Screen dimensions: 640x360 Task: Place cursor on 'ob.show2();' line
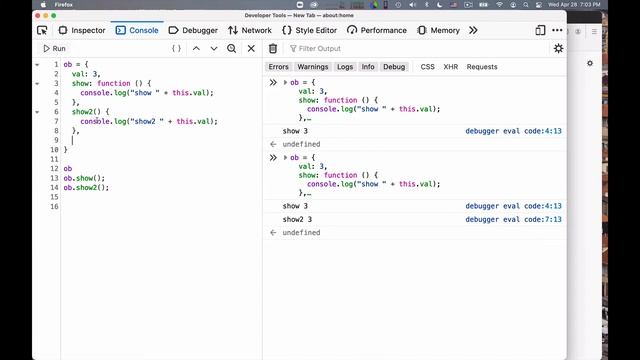86,188
